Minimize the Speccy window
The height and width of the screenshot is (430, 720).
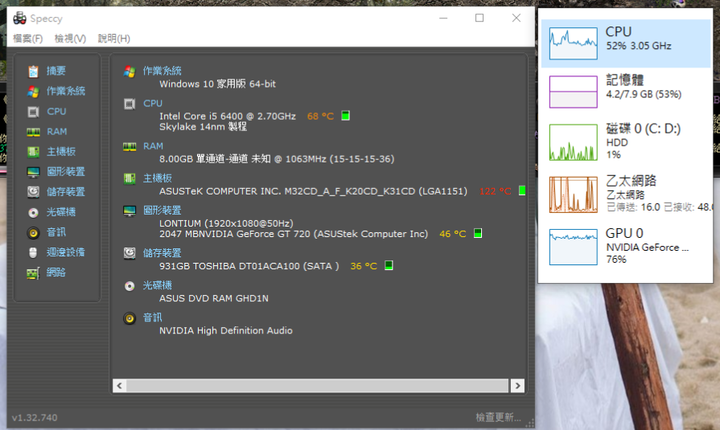[443, 18]
